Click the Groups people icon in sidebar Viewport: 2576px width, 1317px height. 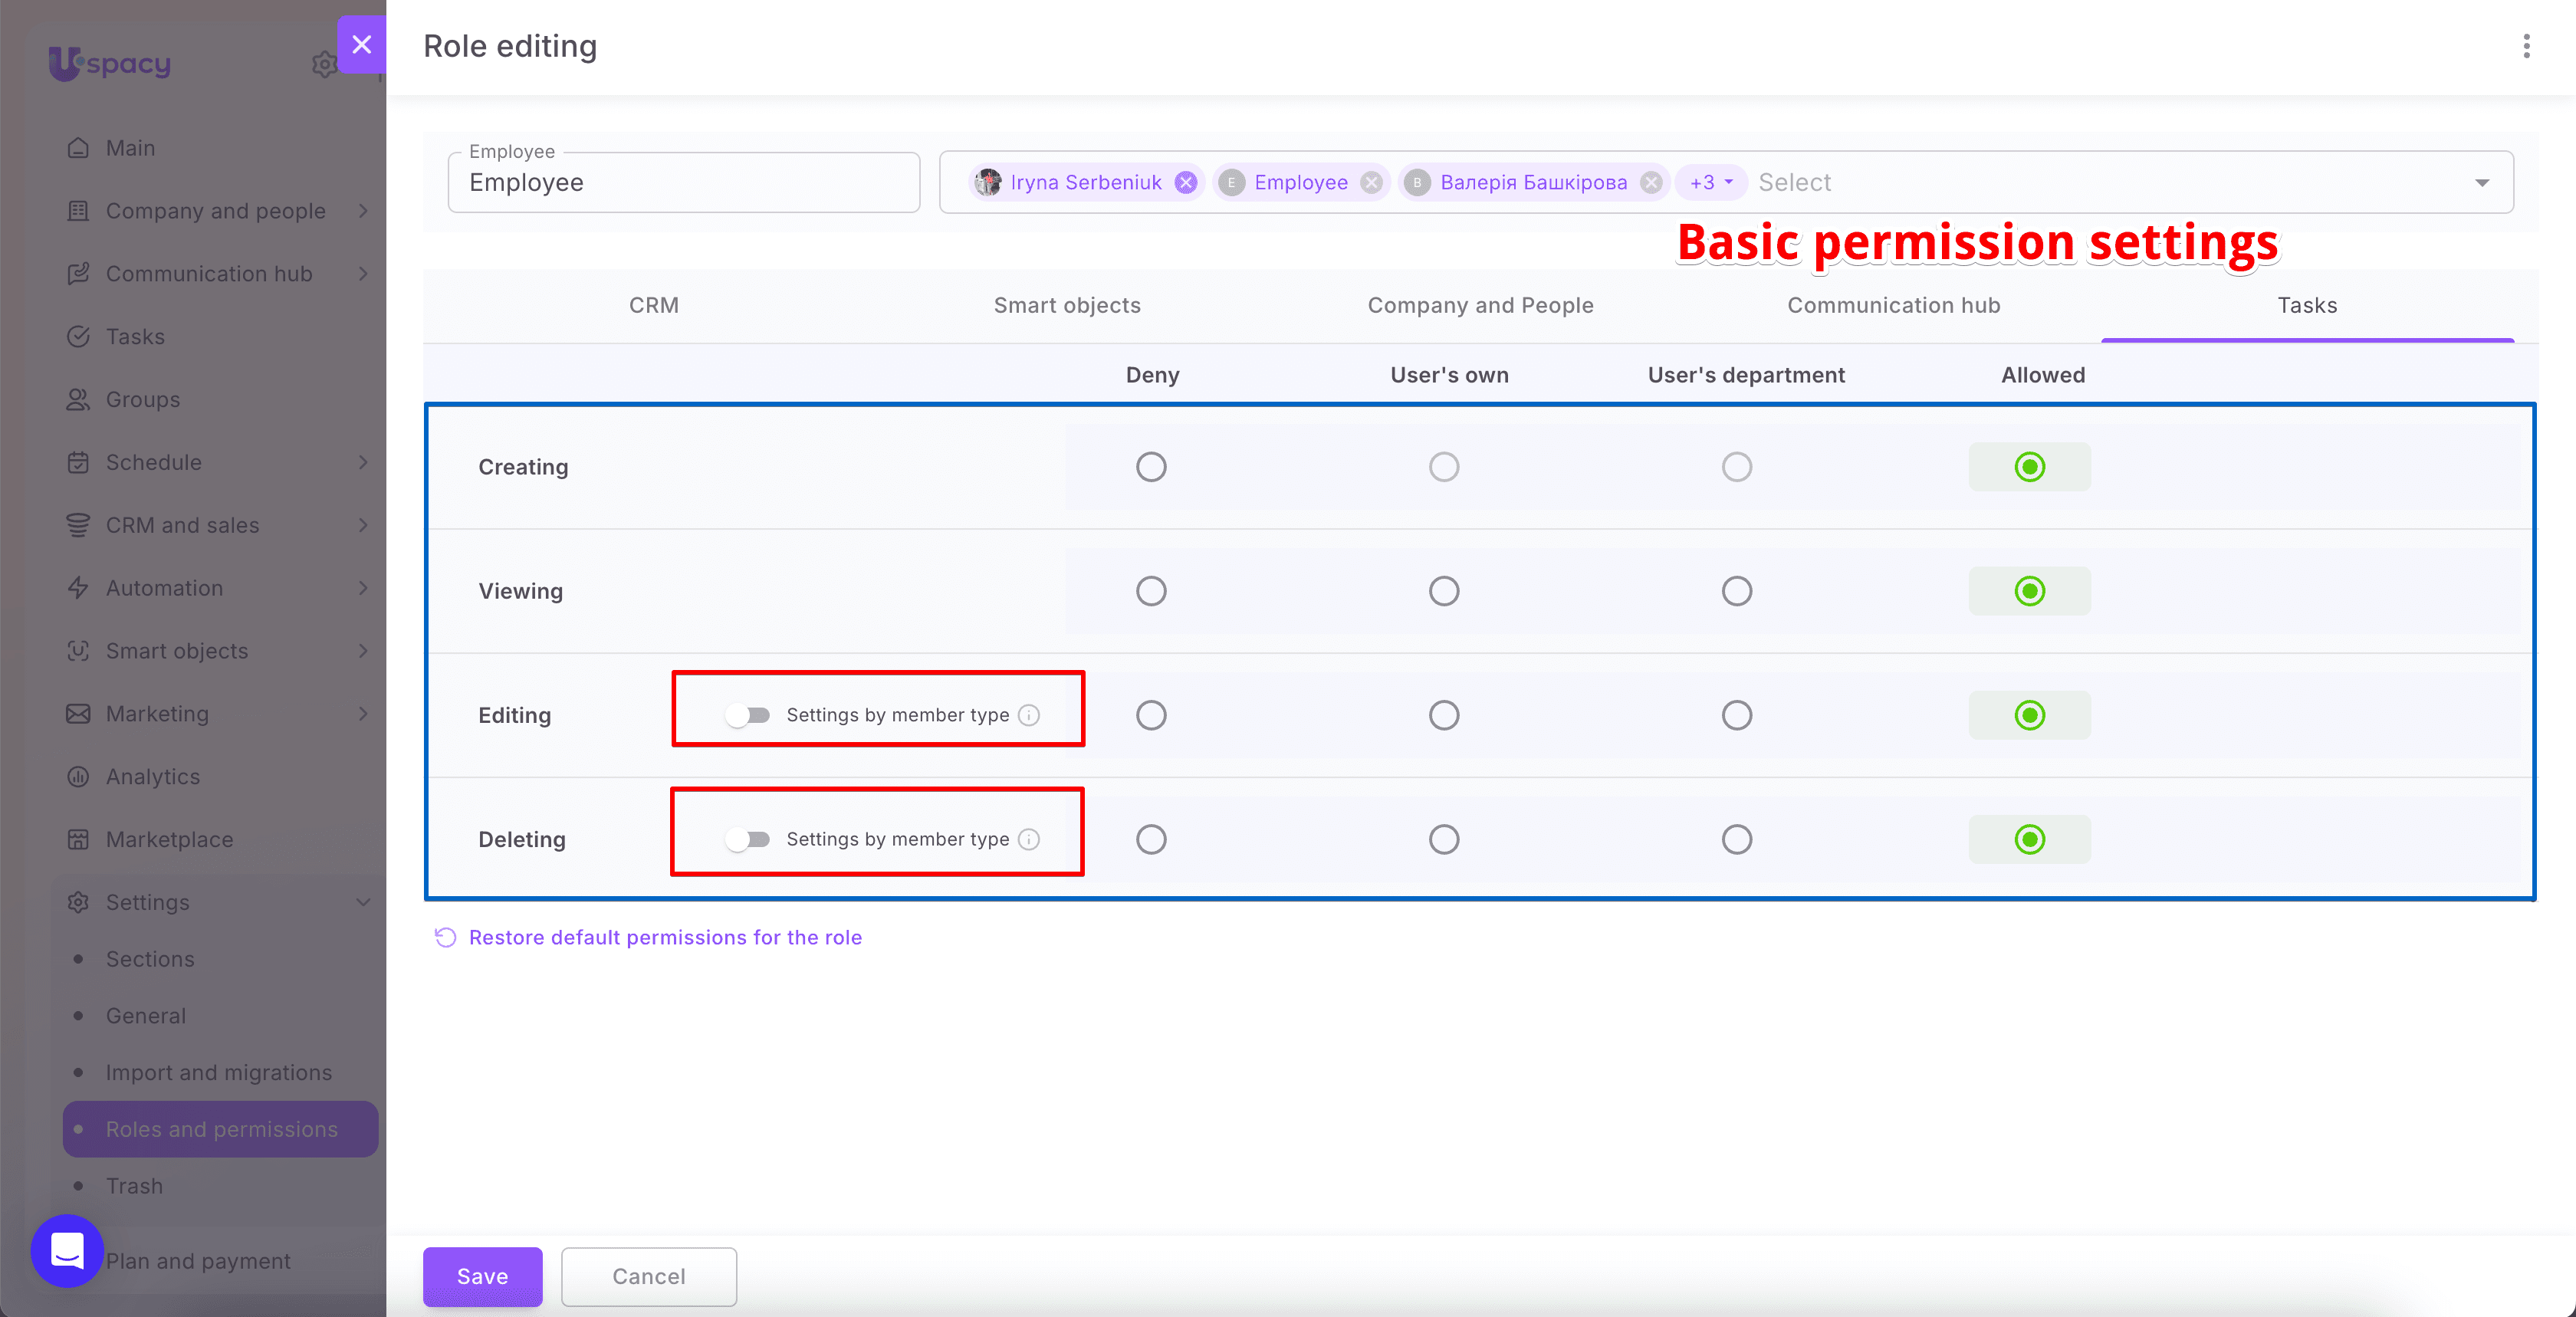78,399
